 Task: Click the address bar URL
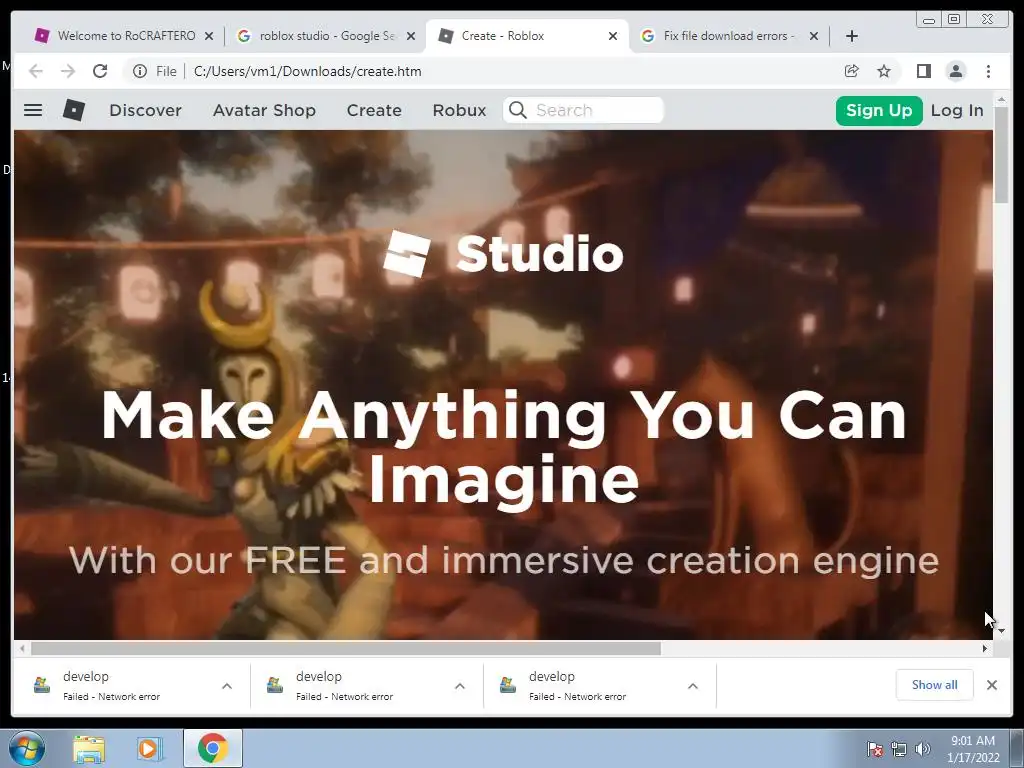pos(308,71)
